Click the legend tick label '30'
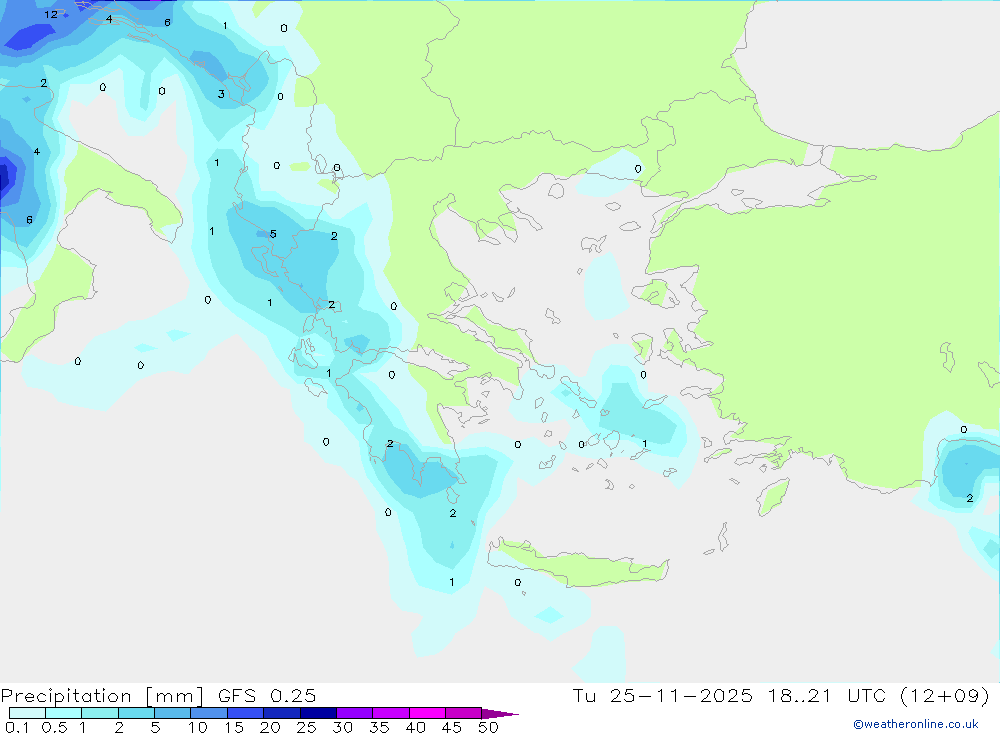The width and height of the screenshot is (1000, 733). pyautogui.click(x=343, y=727)
